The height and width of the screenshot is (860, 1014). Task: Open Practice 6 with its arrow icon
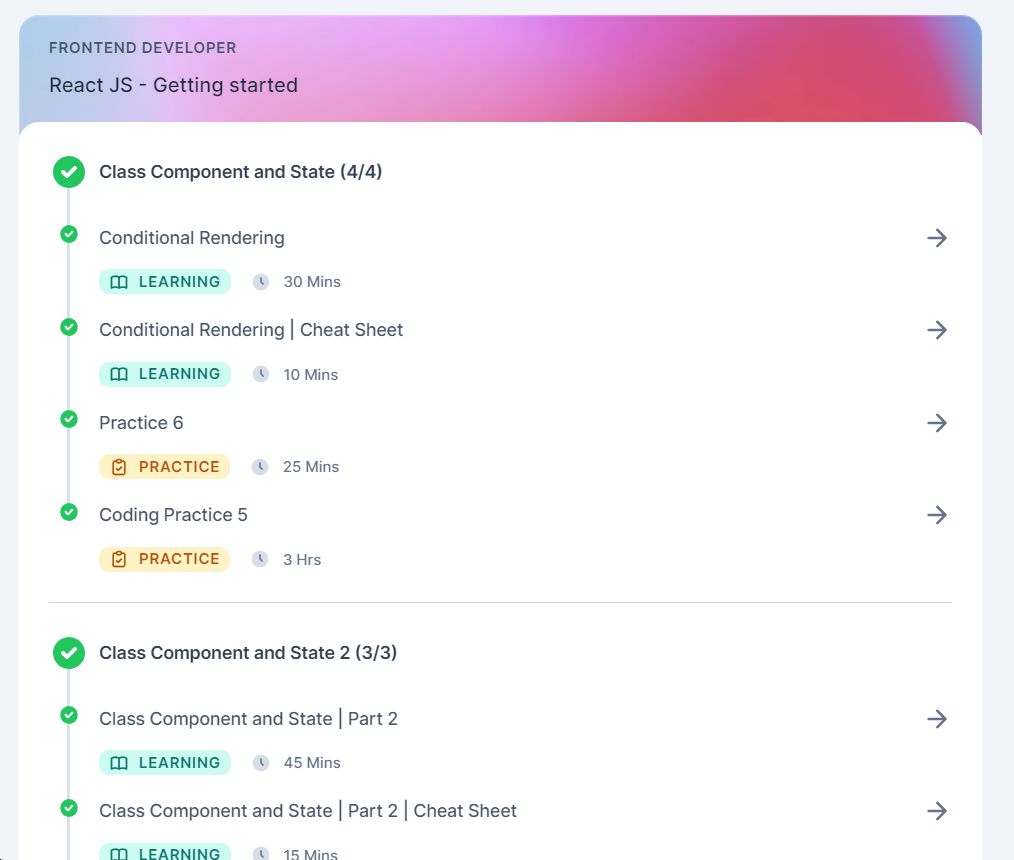(937, 423)
